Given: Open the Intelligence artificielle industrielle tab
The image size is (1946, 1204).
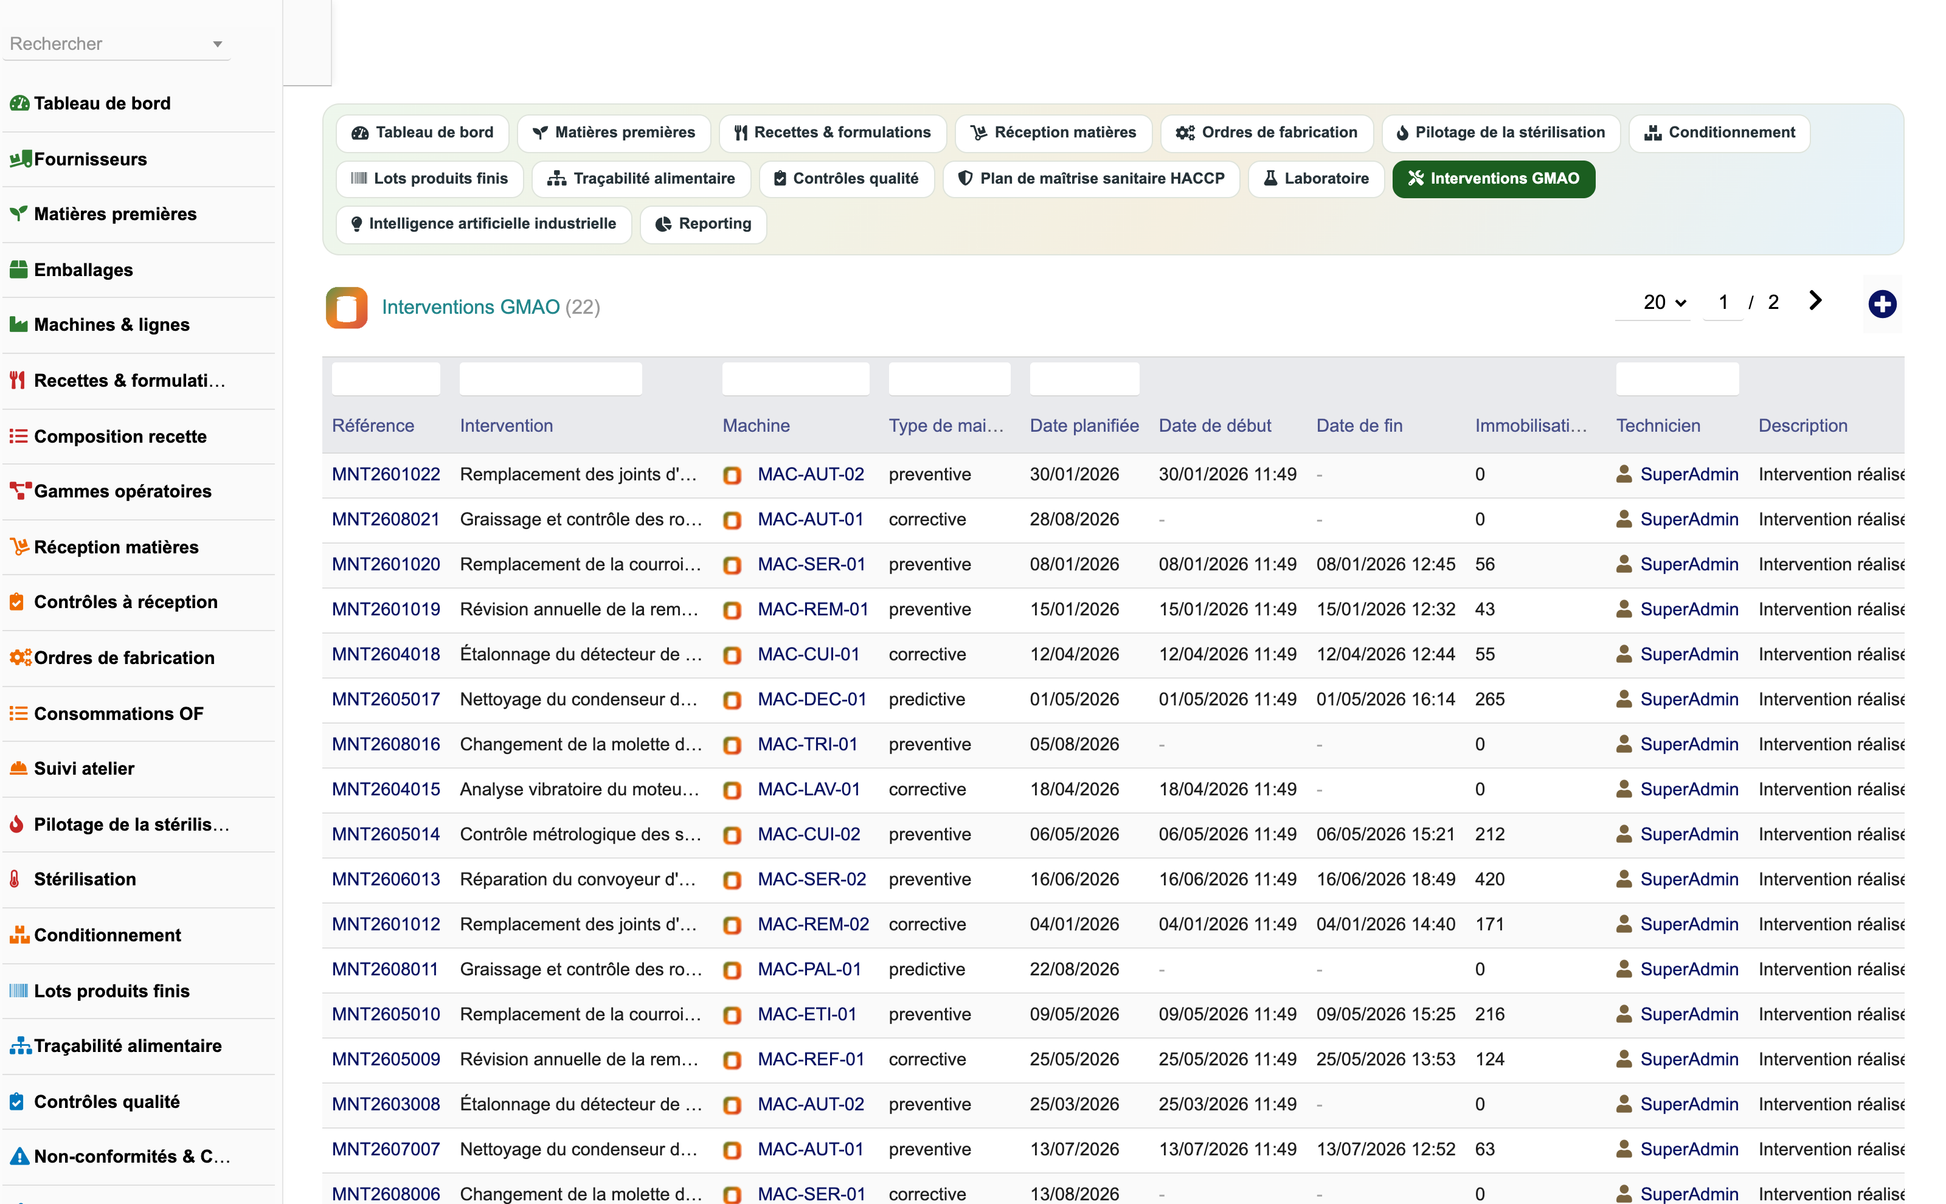Looking at the screenshot, I should [x=483, y=224].
